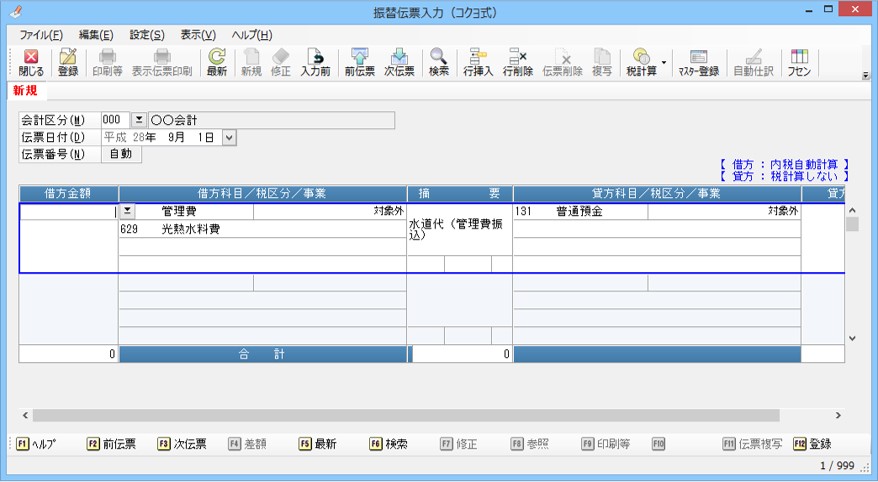Click the 最新 (refresh) toolbar icon
The width and height of the screenshot is (878, 482).
click(x=216, y=62)
